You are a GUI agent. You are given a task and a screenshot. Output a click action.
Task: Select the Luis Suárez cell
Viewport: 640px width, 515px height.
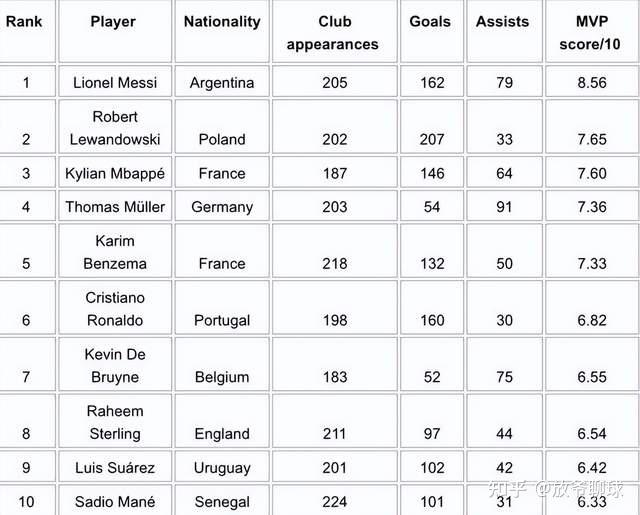click(x=114, y=468)
